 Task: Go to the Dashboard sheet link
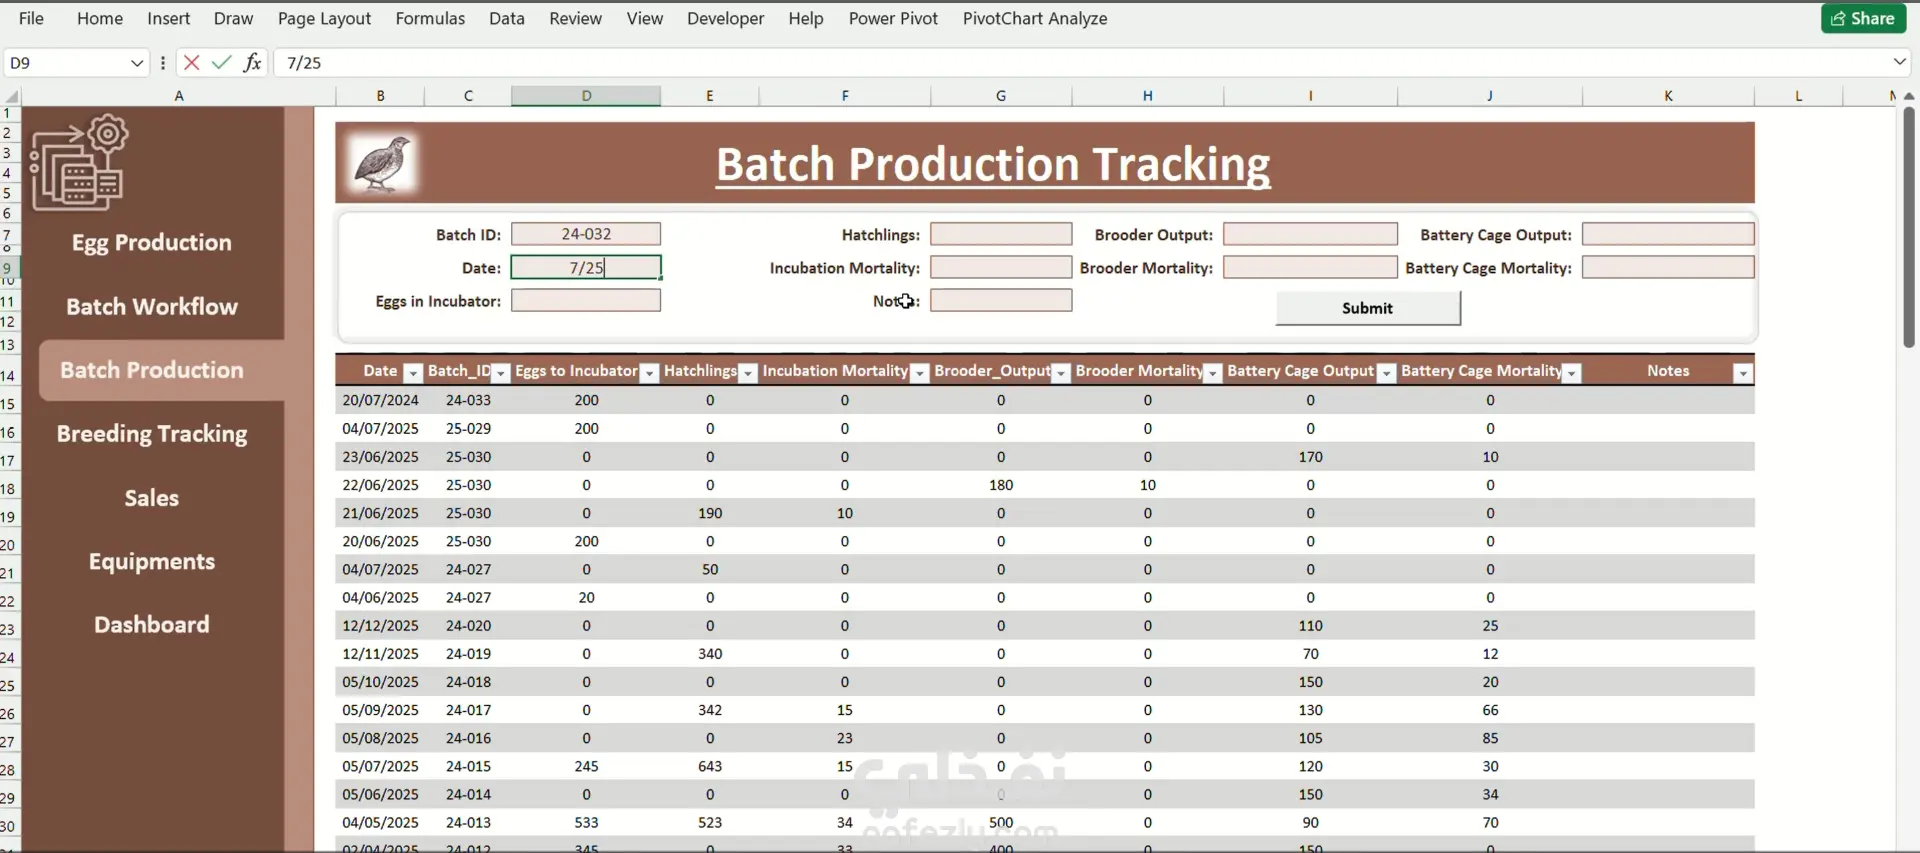pyautogui.click(x=152, y=625)
